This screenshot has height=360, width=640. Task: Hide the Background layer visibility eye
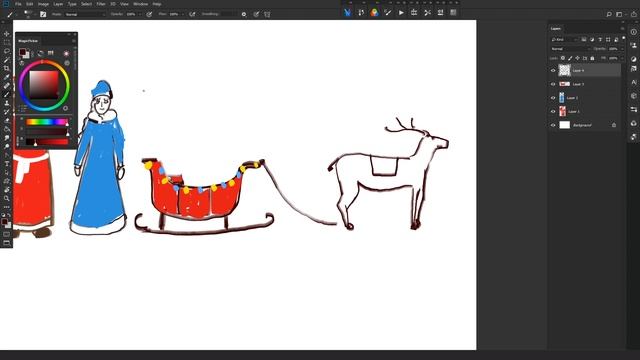553,125
